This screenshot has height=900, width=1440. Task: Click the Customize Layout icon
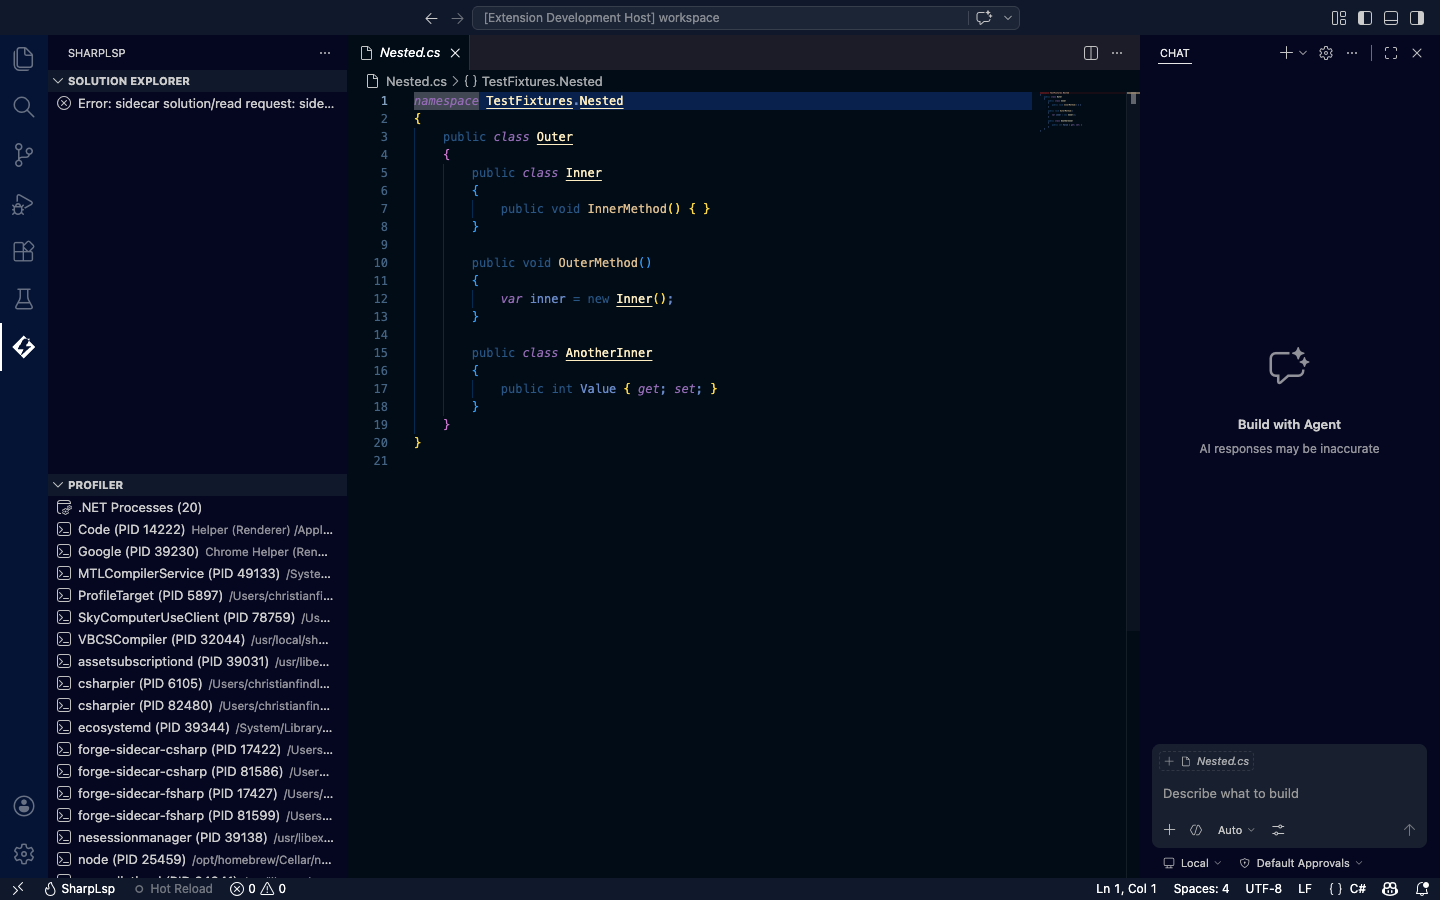[1339, 18]
